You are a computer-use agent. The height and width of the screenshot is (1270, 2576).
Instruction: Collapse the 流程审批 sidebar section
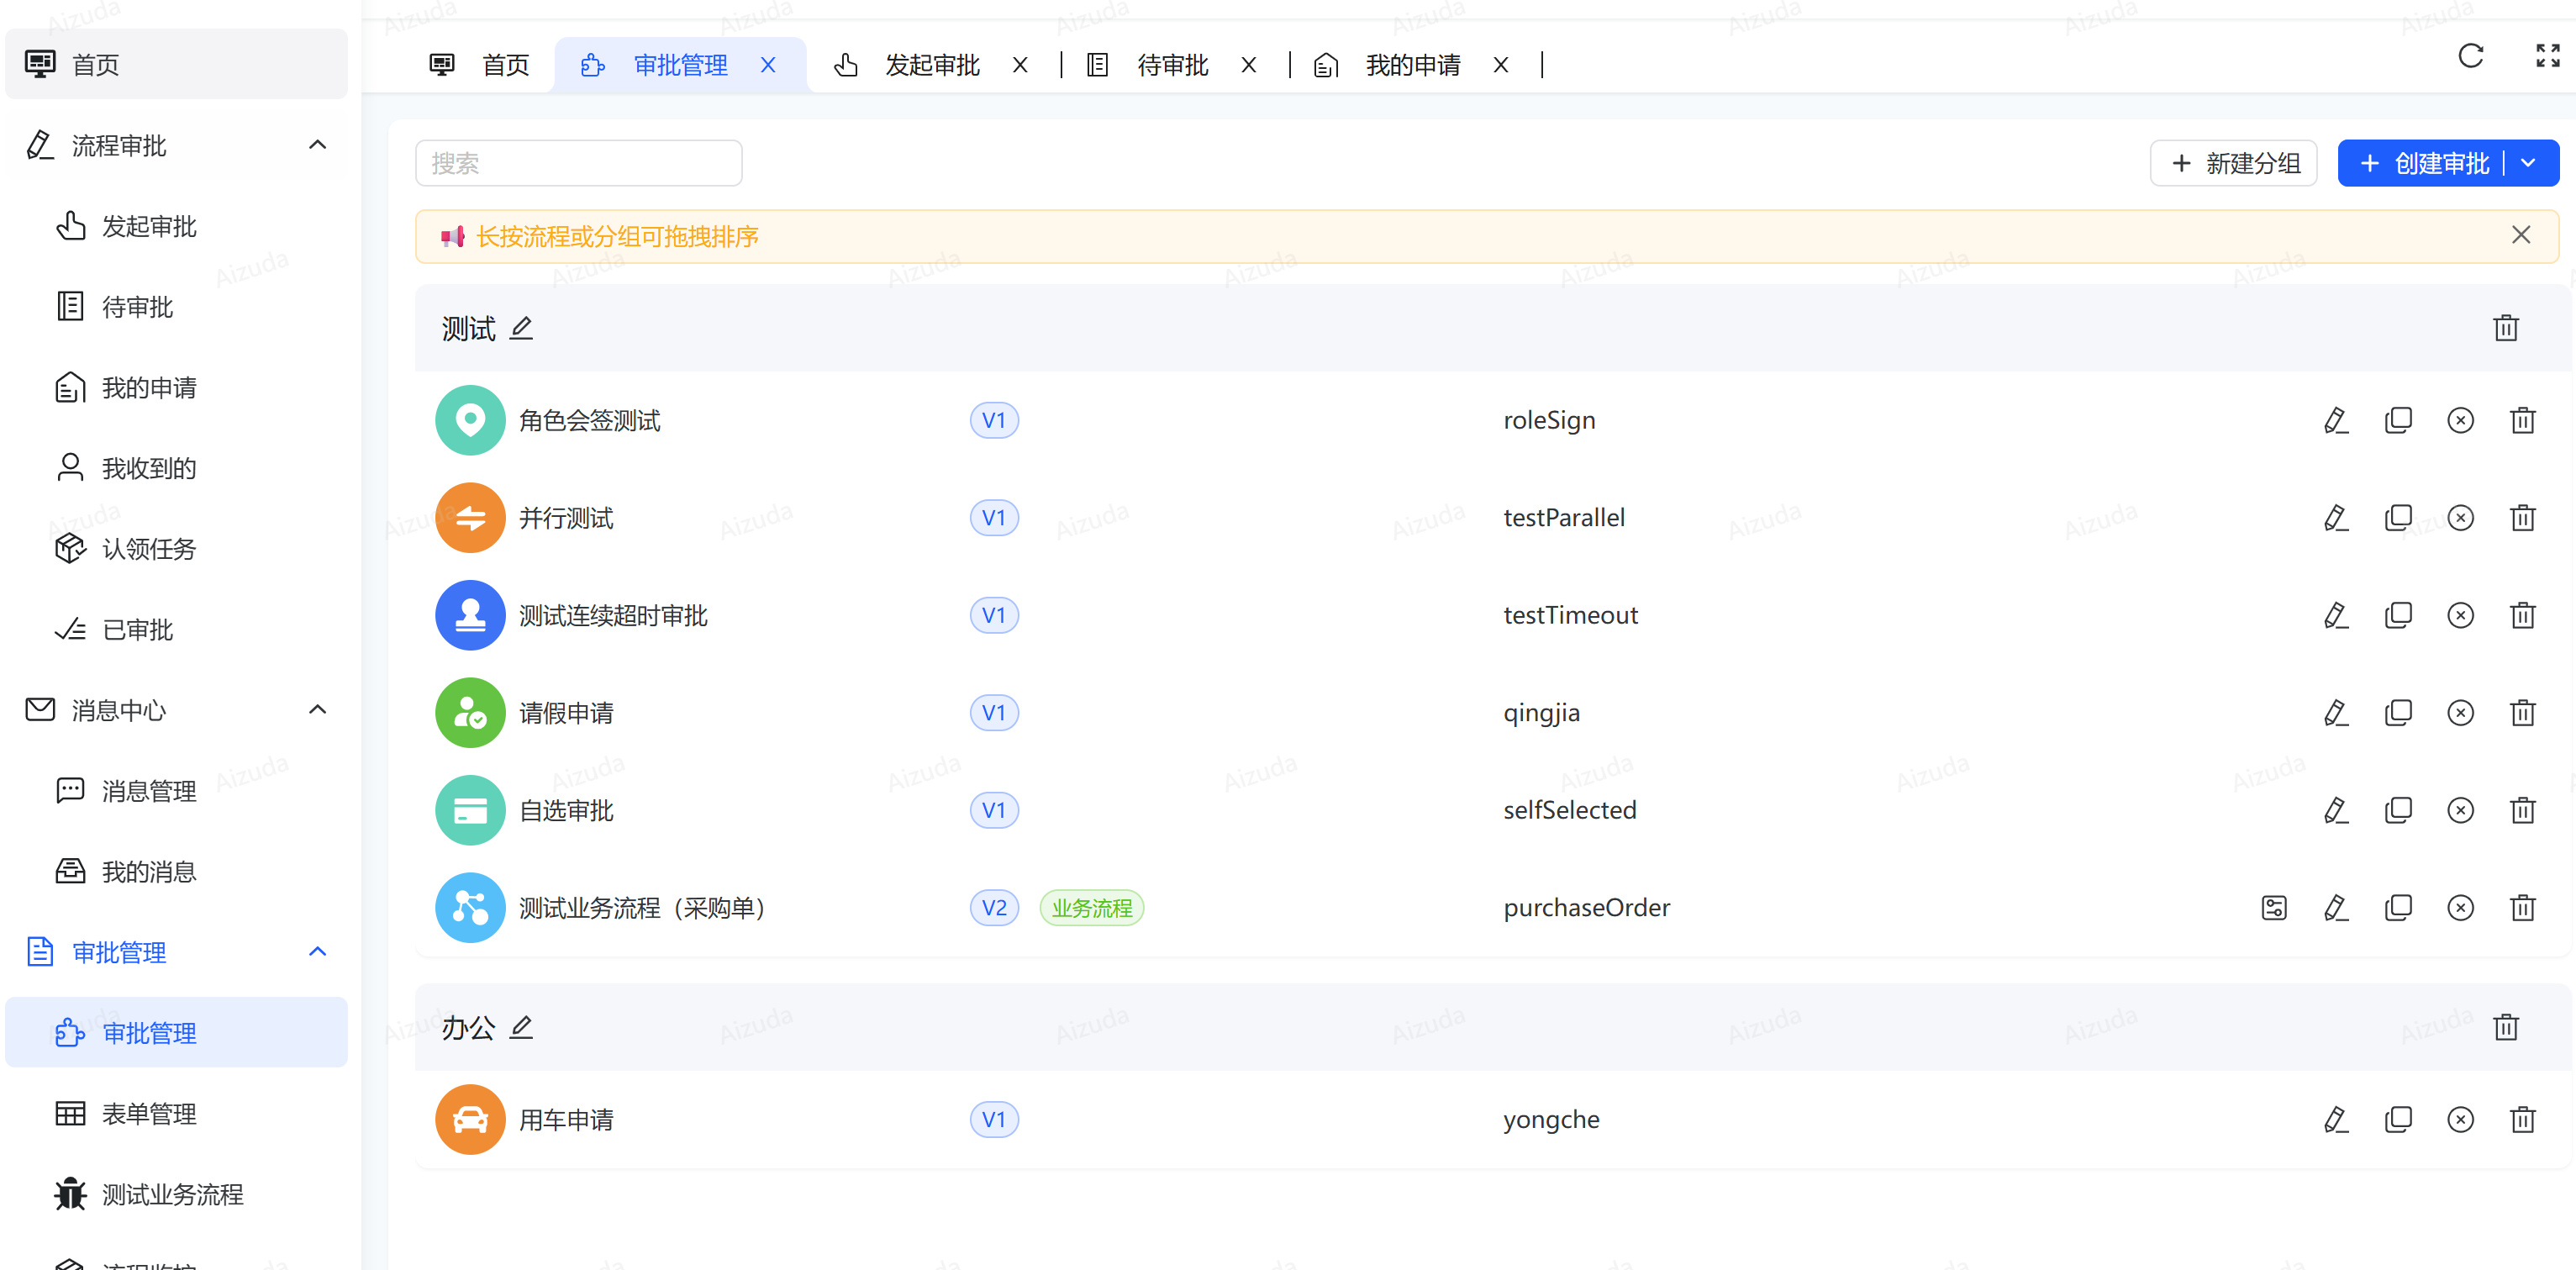[318, 145]
